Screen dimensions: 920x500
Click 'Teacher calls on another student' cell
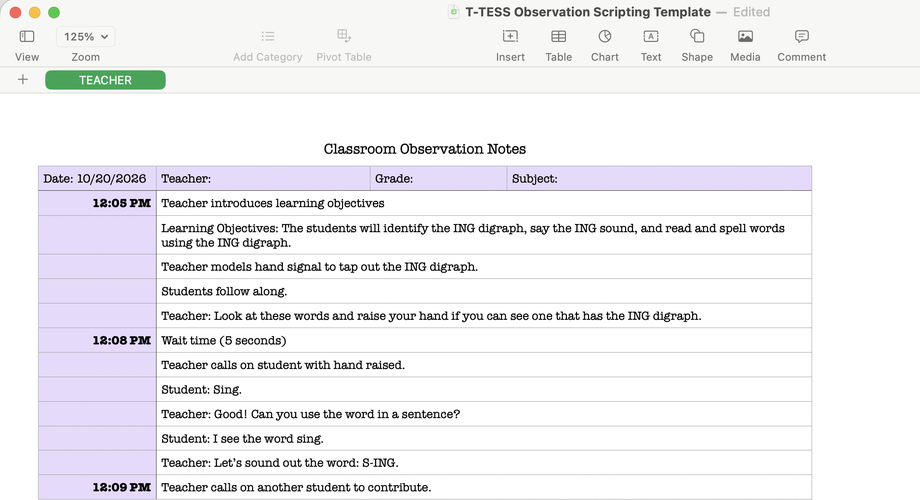pyautogui.click(x=484, y=487)
